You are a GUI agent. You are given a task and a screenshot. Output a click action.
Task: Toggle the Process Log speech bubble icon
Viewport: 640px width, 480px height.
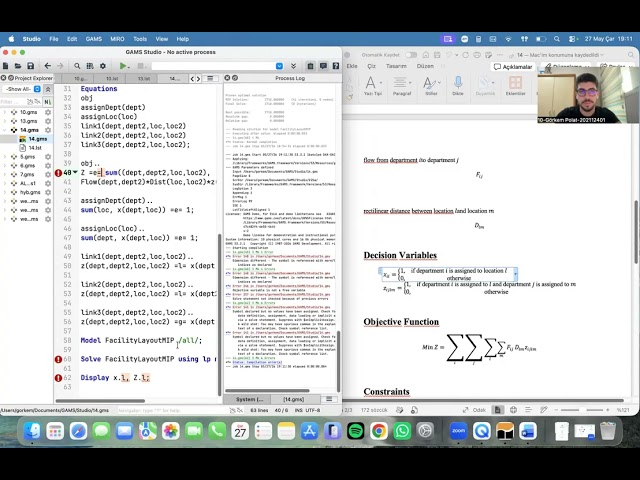click(x=323, y=66)
